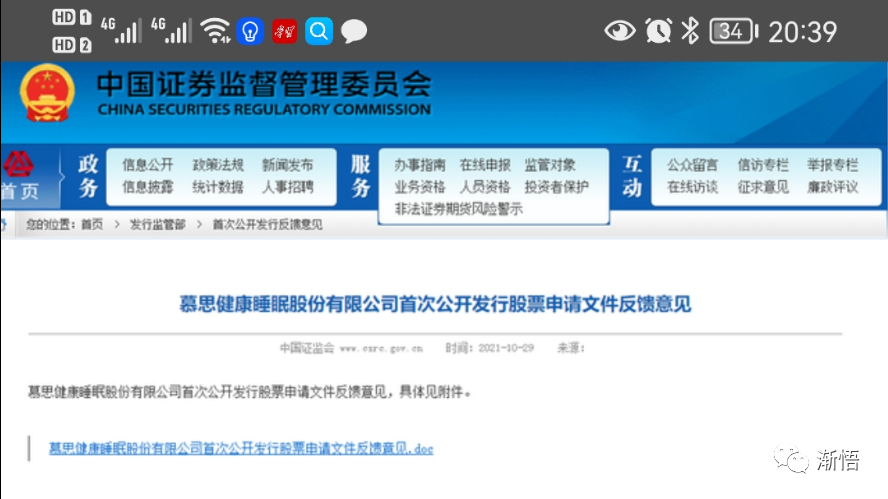Open 业务资格 link
Screen dimensions: 888x499
click(x=420, y=187)
